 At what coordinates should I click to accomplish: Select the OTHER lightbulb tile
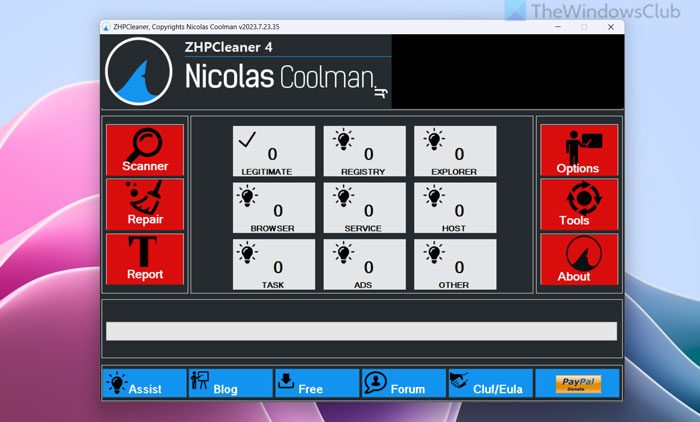click(x=455, y=264)
